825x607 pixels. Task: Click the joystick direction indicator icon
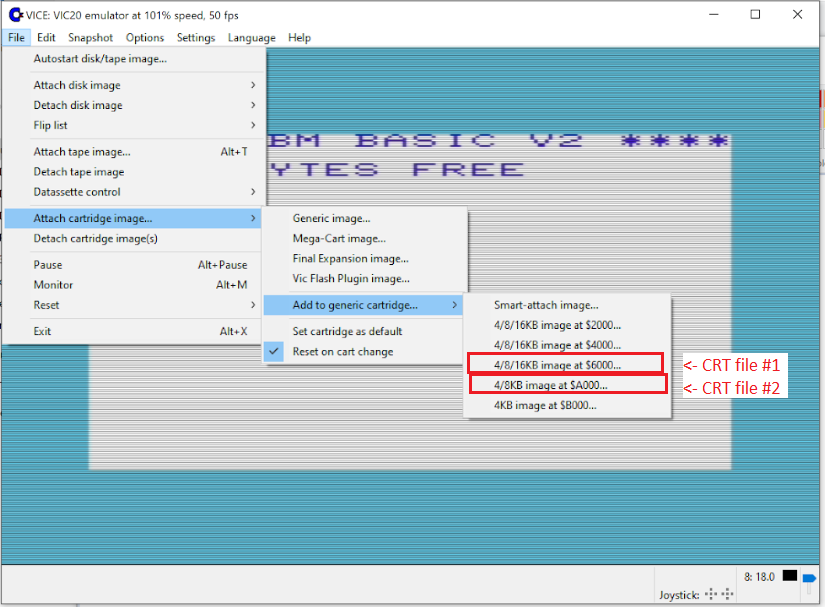(x=719, y=594)
